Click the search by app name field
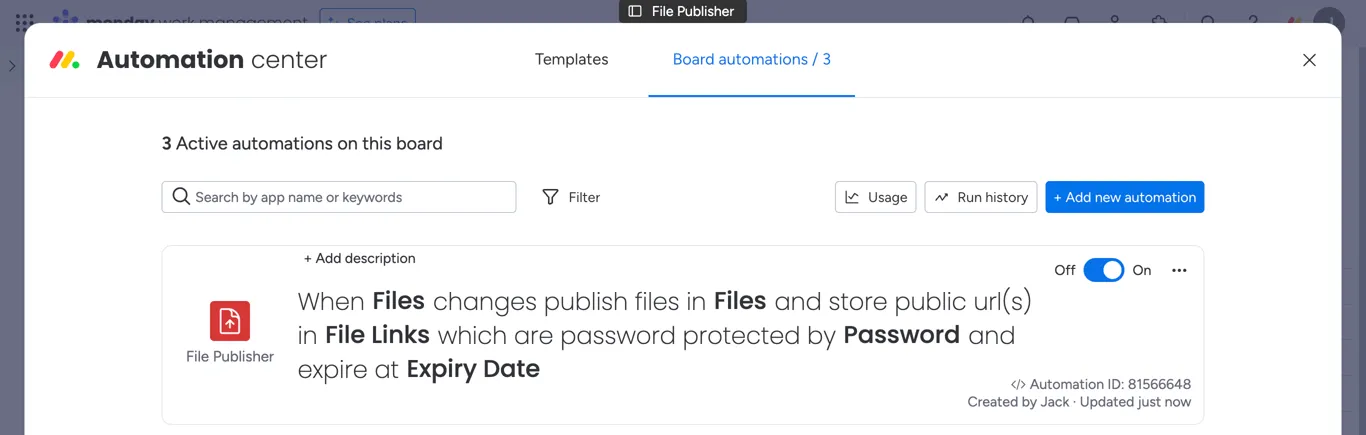Screen dimensions: 1366x435 point(339,197)
